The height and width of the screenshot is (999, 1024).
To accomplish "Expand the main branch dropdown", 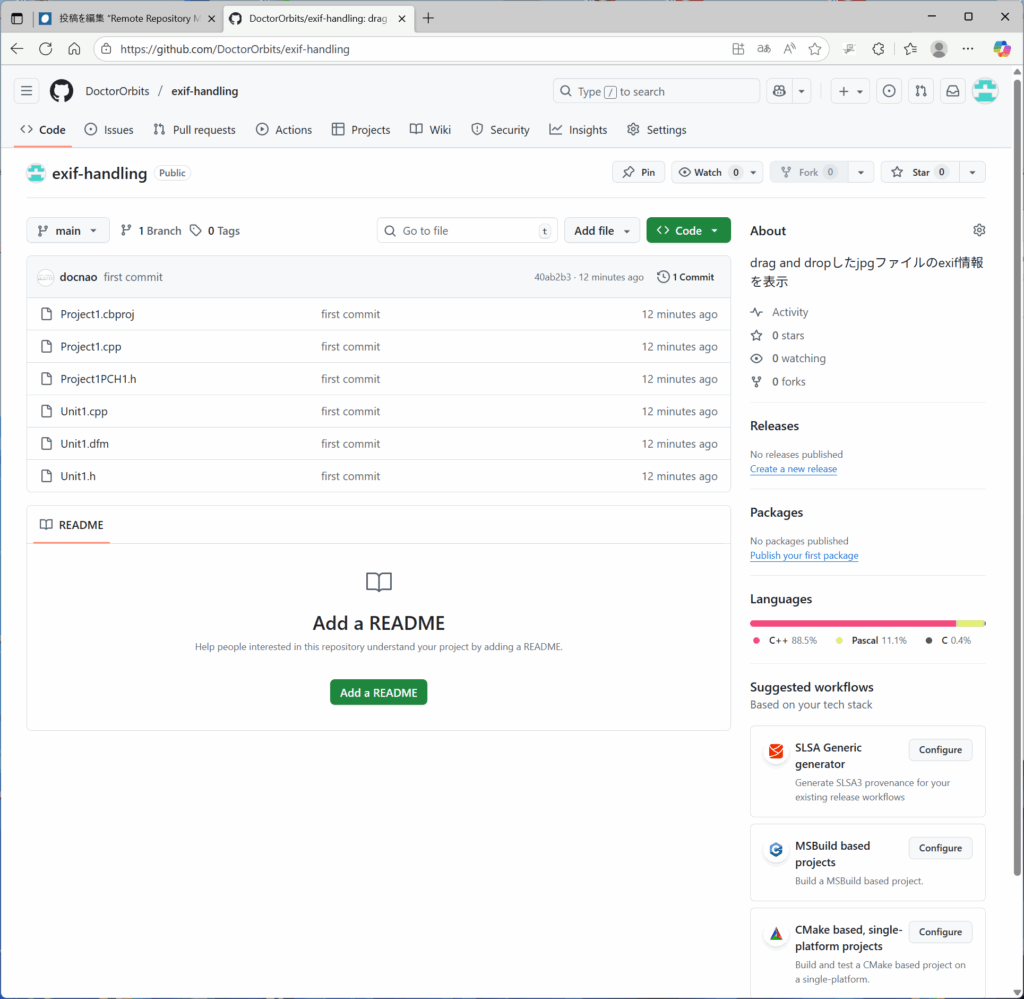I will coord(68,230).
